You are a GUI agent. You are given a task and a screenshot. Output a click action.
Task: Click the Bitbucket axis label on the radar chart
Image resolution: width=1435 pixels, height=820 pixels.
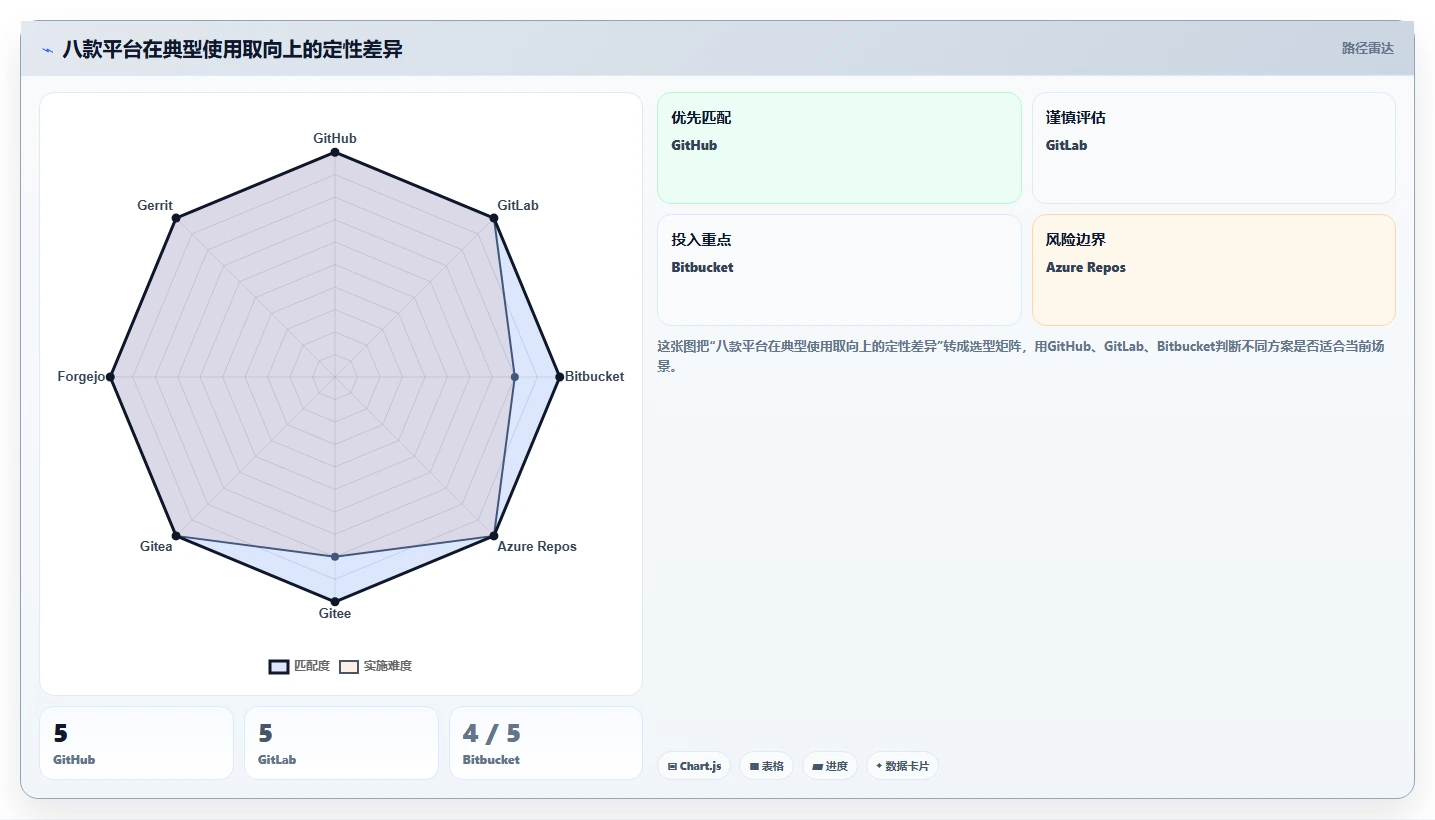click(594, 377)
